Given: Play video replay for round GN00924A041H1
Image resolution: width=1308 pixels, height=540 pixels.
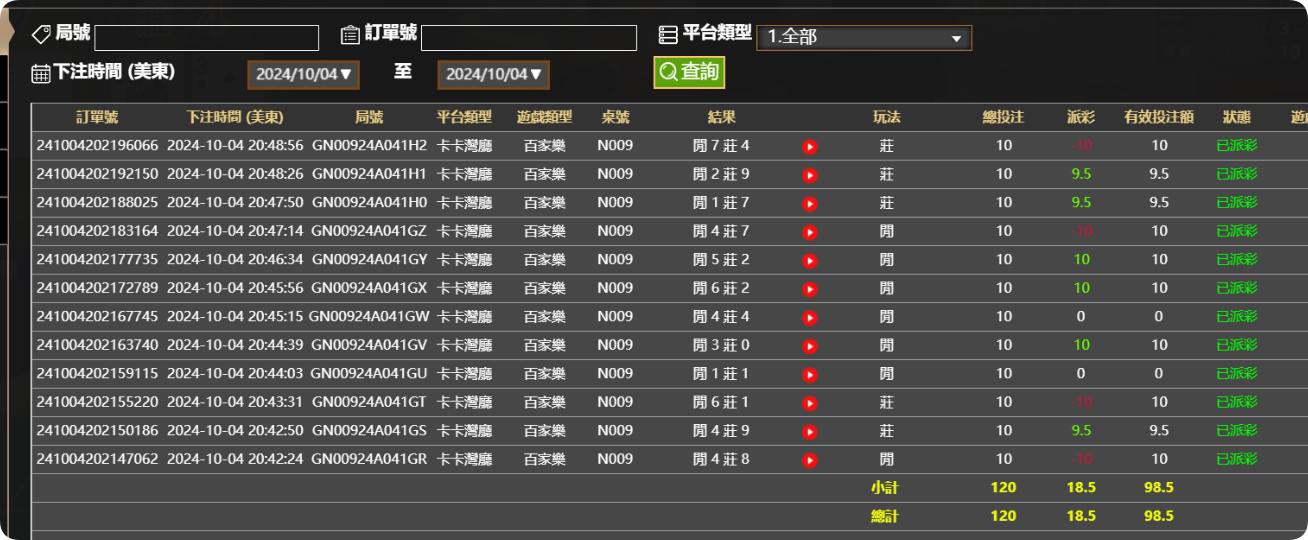Looking at the screenshot, I should pos(810,175).
